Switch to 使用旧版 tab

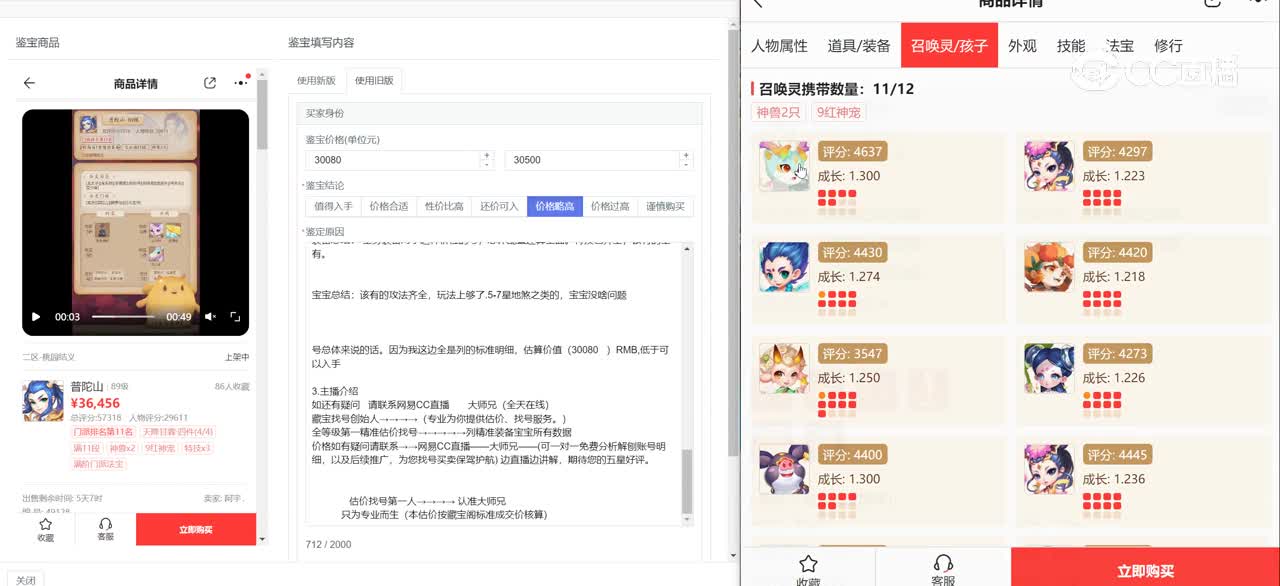pyautogui.click(x=374, y=81)
